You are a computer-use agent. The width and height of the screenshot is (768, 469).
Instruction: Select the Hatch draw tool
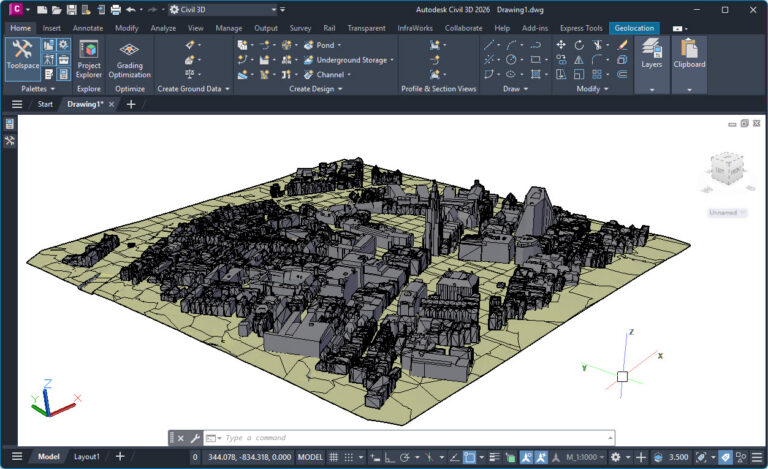(x=535, y=74)
